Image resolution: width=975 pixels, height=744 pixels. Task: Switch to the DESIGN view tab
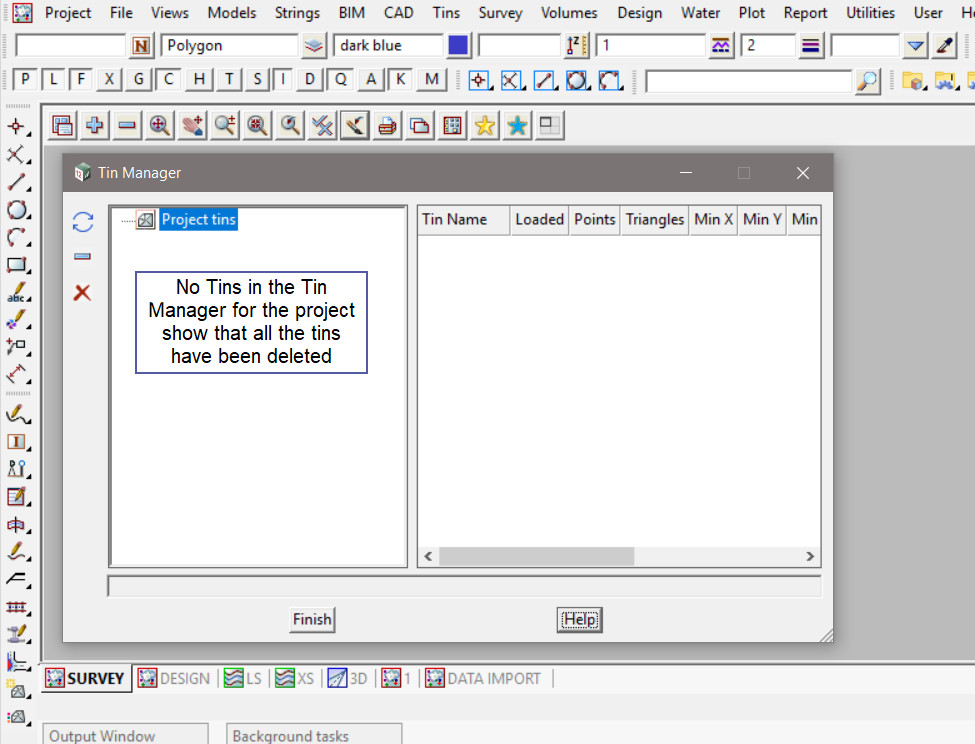tap(175, 678)
